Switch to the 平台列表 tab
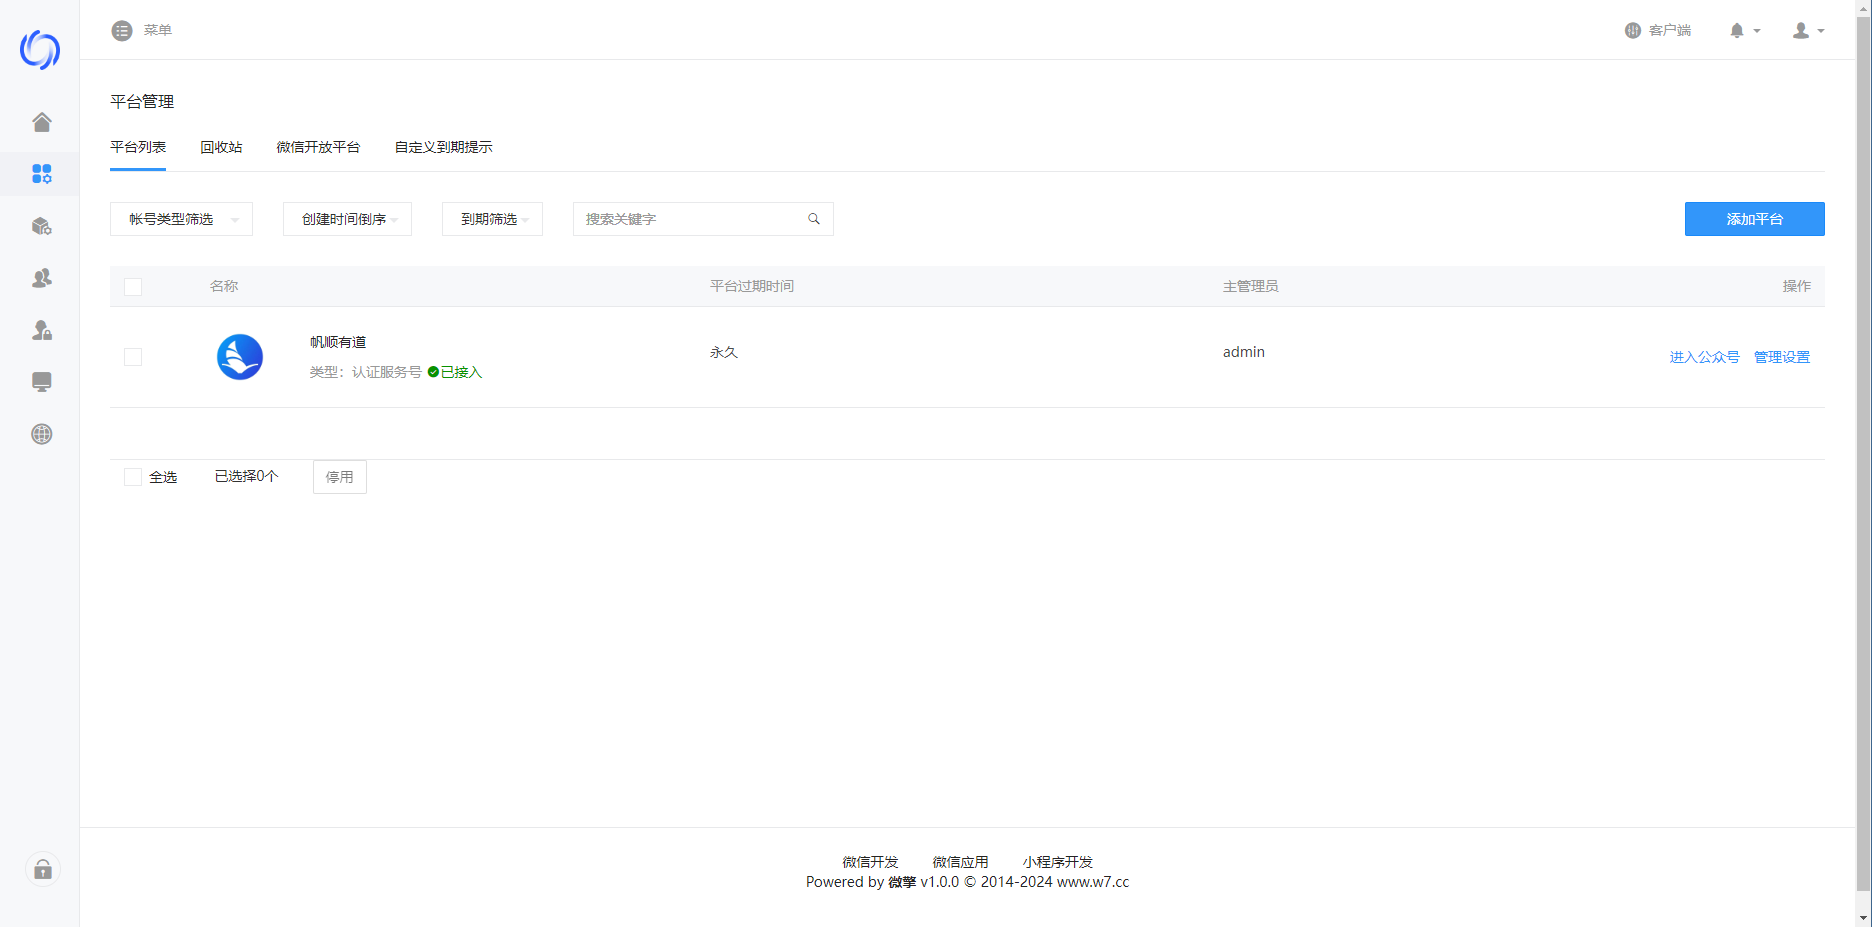The height and width of the screenshot is (927, 1872). [138, 147]
